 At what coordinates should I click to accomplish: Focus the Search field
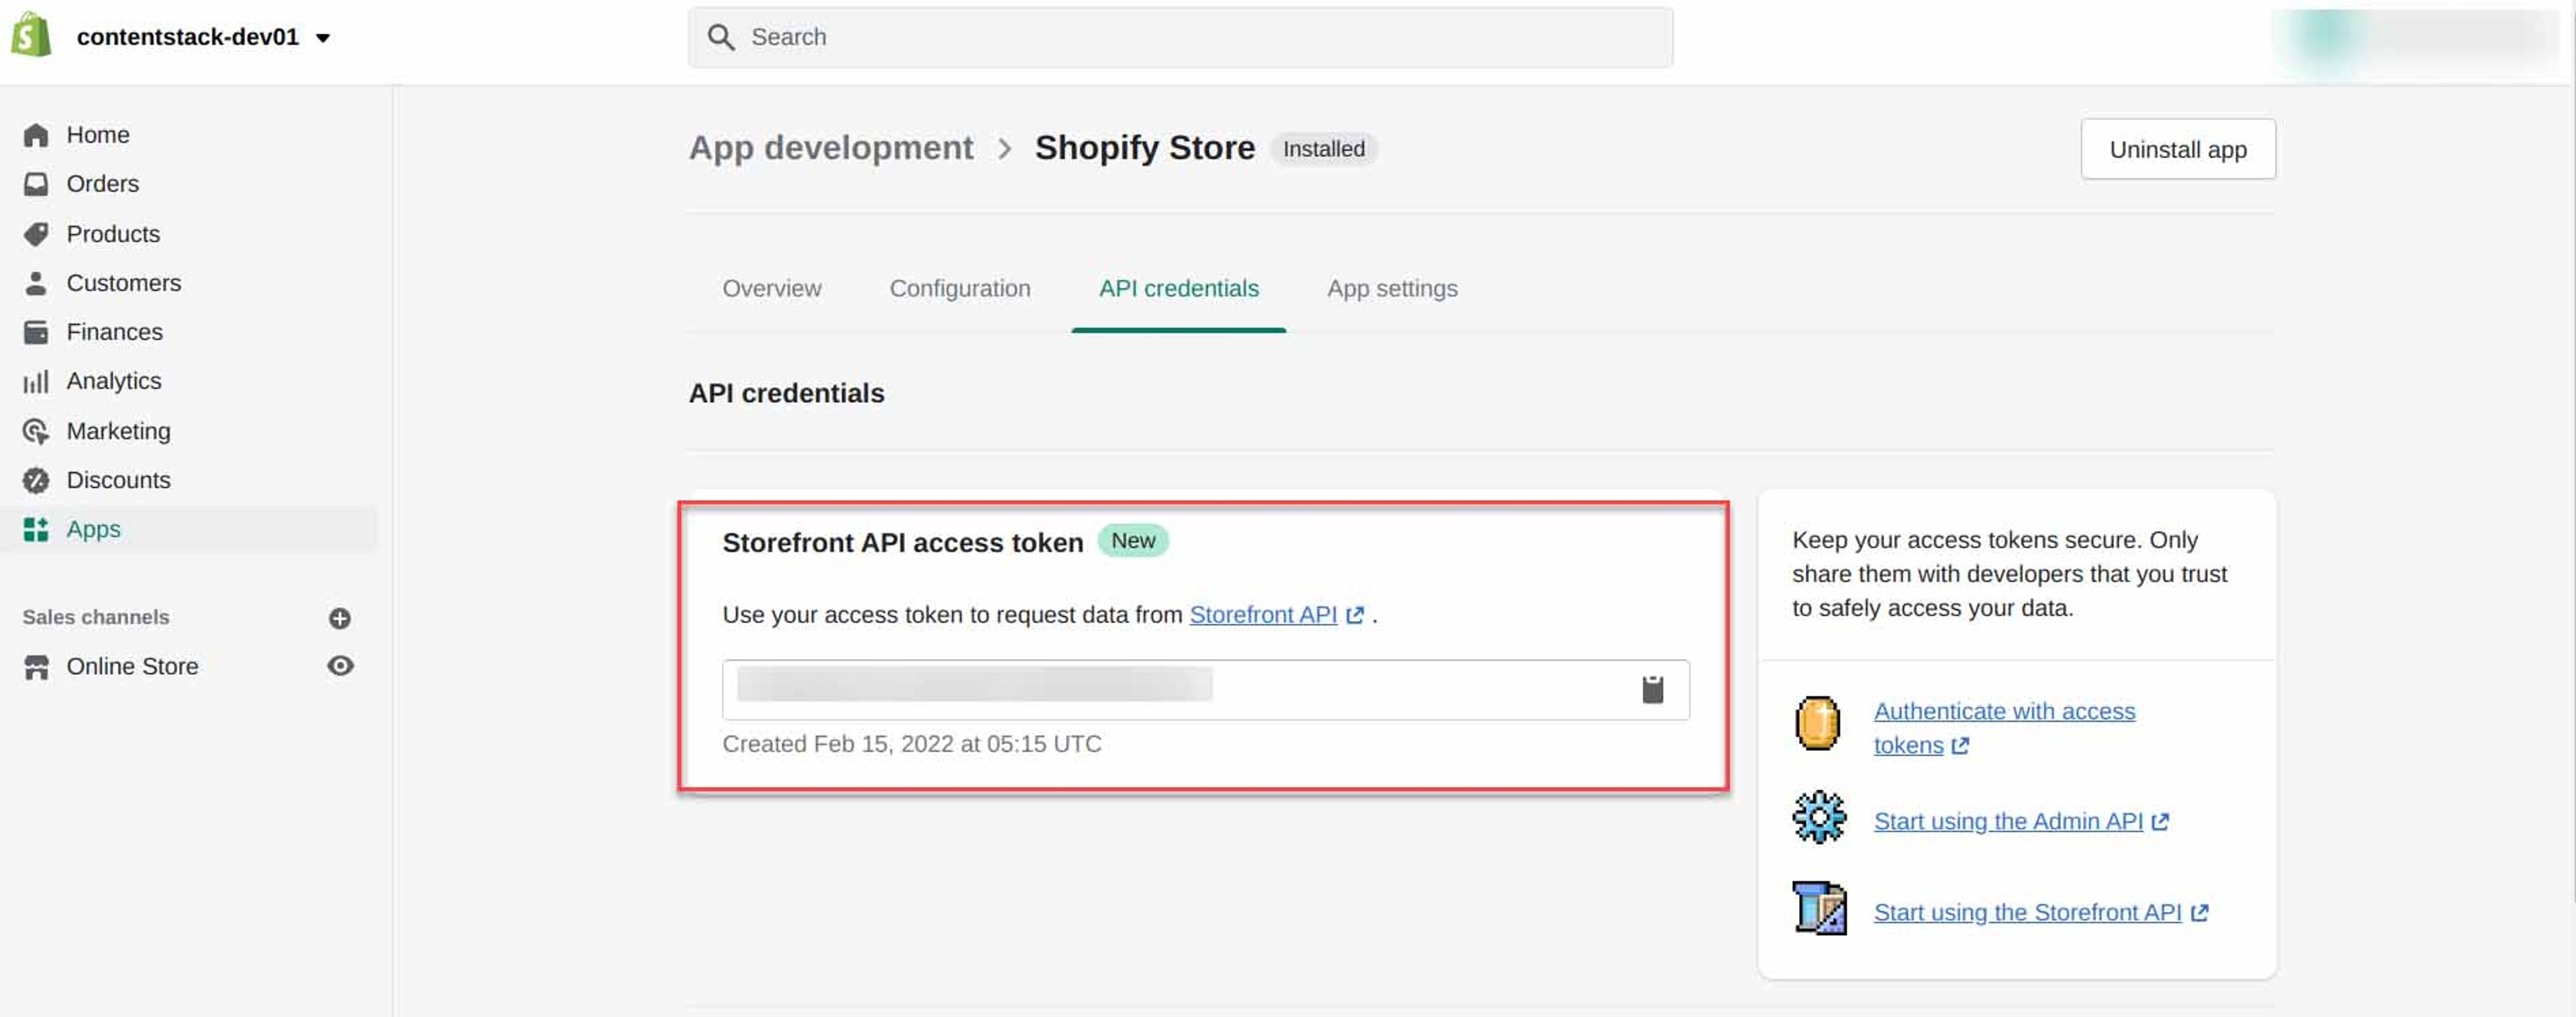click(1180, 37)
